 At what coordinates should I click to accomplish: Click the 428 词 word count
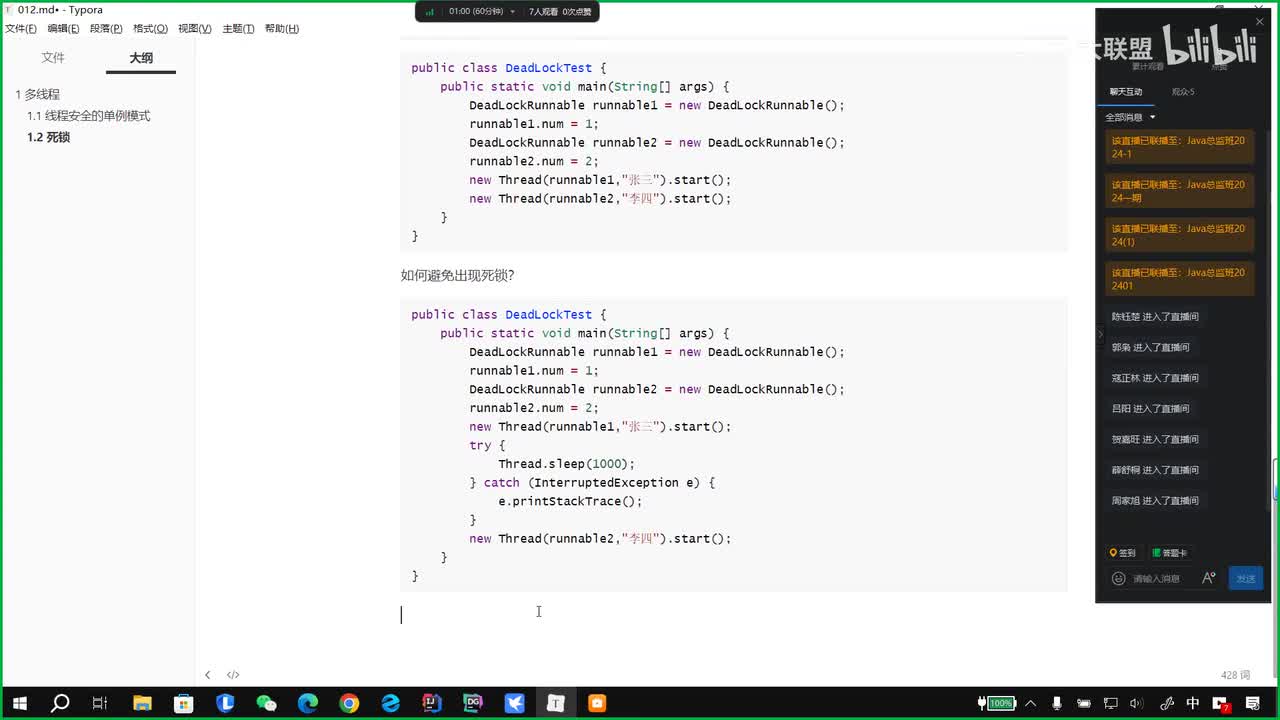[x=1236, y=676]
